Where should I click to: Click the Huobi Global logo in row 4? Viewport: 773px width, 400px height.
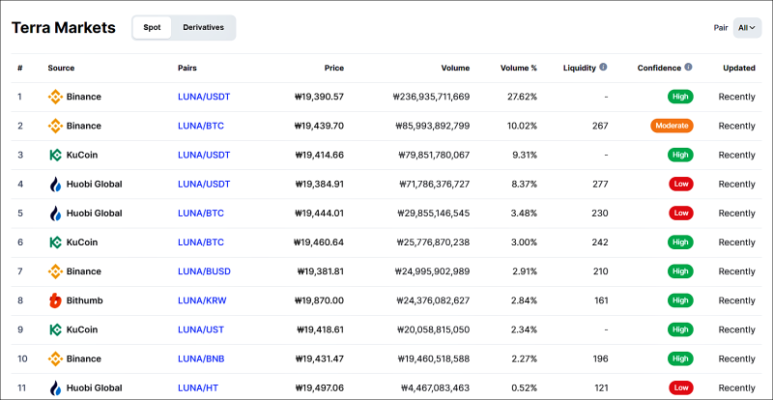coord(55,184)
